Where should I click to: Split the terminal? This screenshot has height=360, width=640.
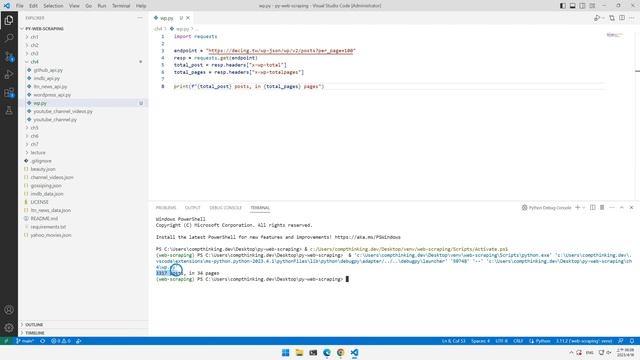[x=593, y=207]
